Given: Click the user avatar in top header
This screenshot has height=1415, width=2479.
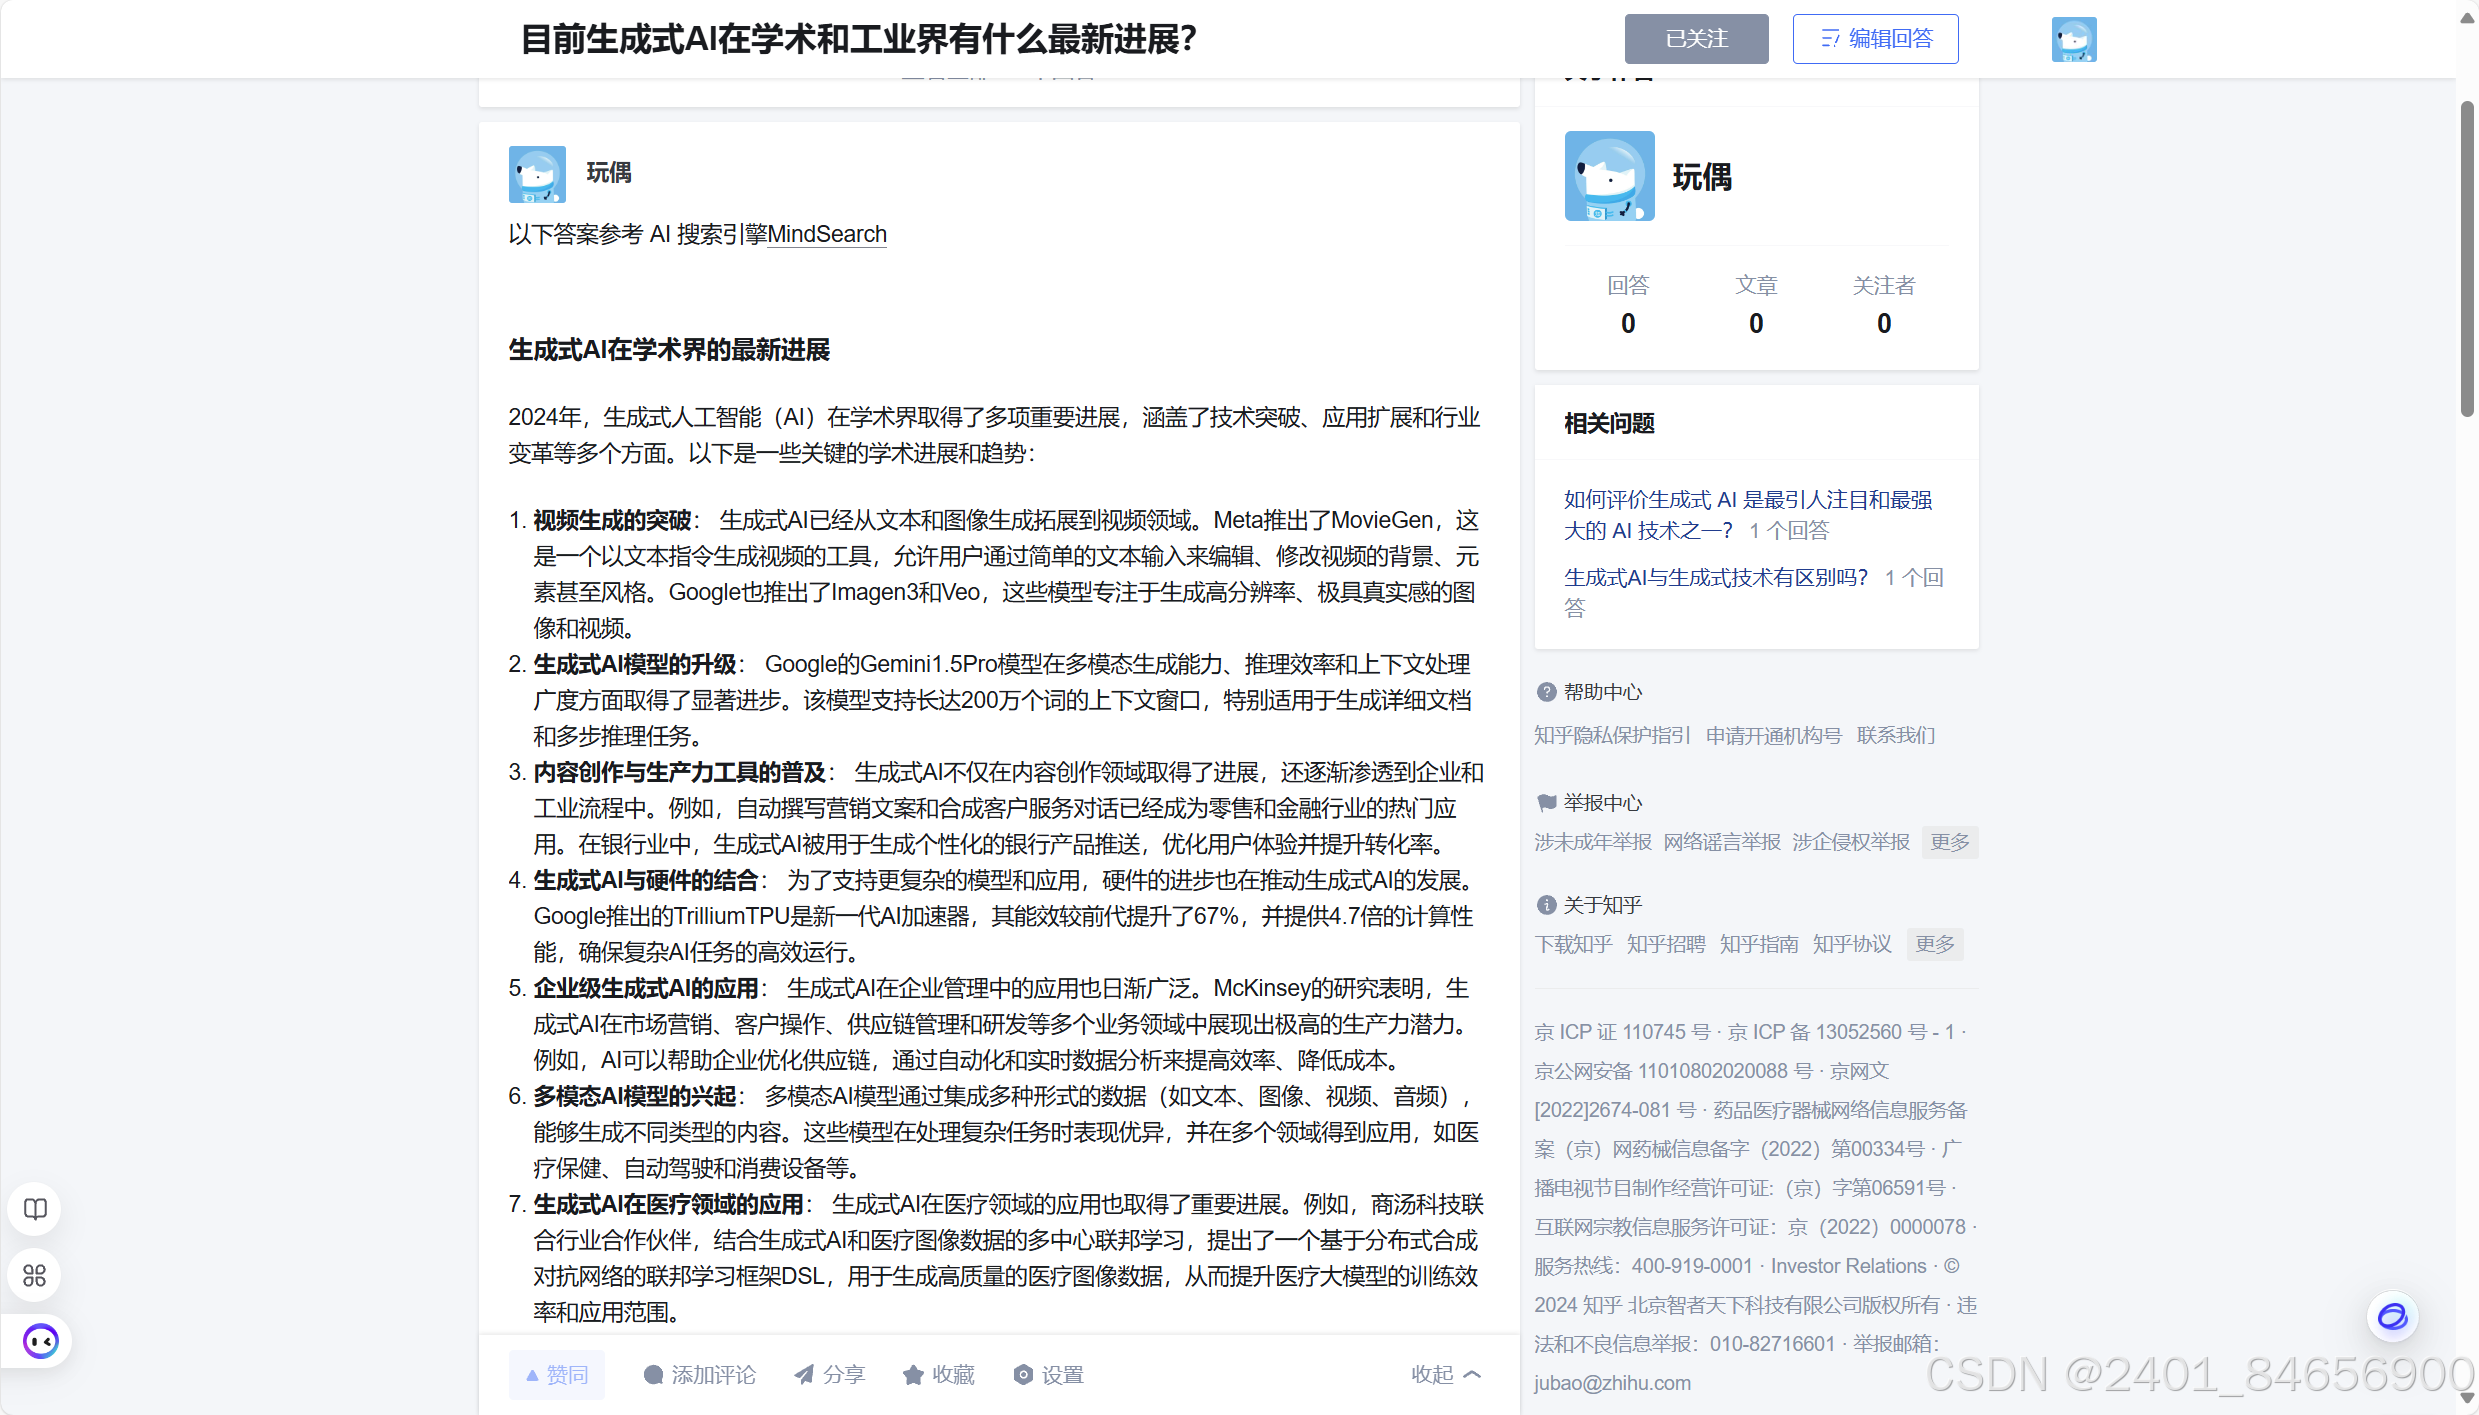Looking at the screenshot, I should (x=2074, y=40).
